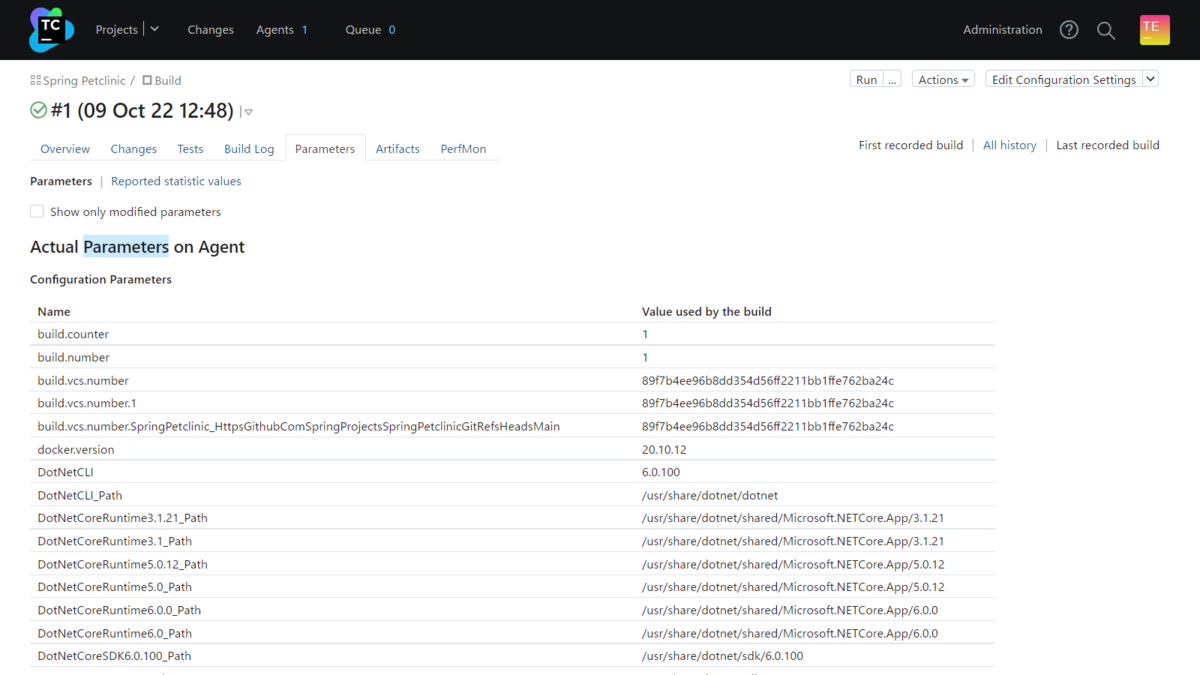The height and width of the screenshot is (675, 1200).
Task: Open the Artifacts tab
Action: click(397, 149)
